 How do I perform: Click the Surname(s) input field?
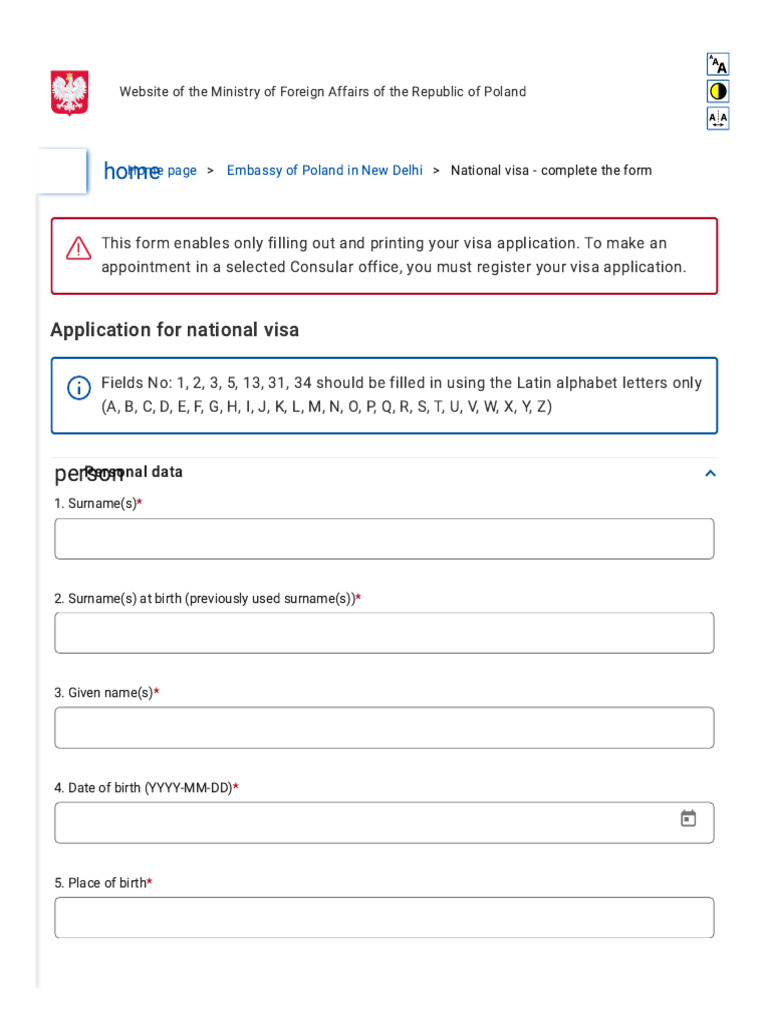coord(384,539)
